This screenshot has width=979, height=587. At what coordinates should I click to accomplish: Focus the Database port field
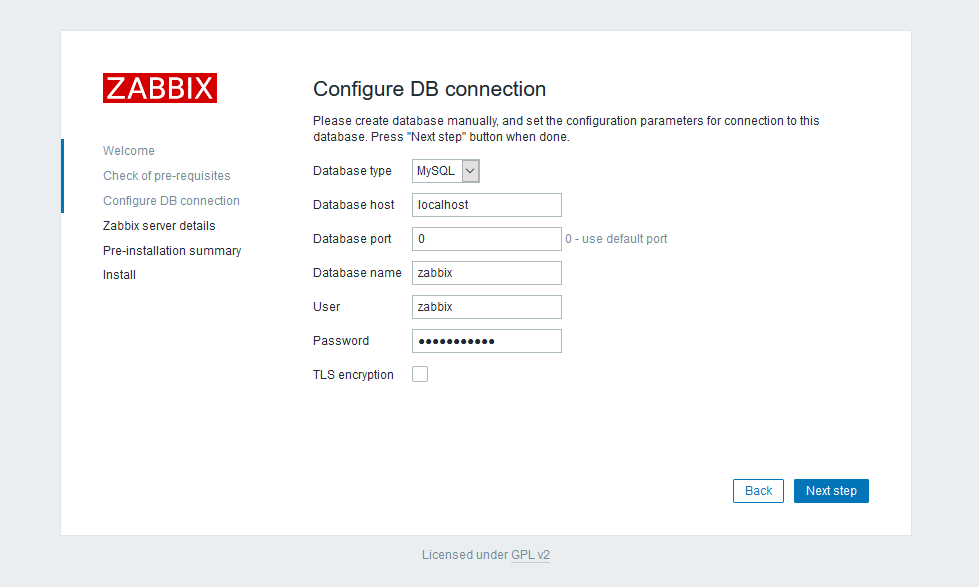tap(487, 239)
